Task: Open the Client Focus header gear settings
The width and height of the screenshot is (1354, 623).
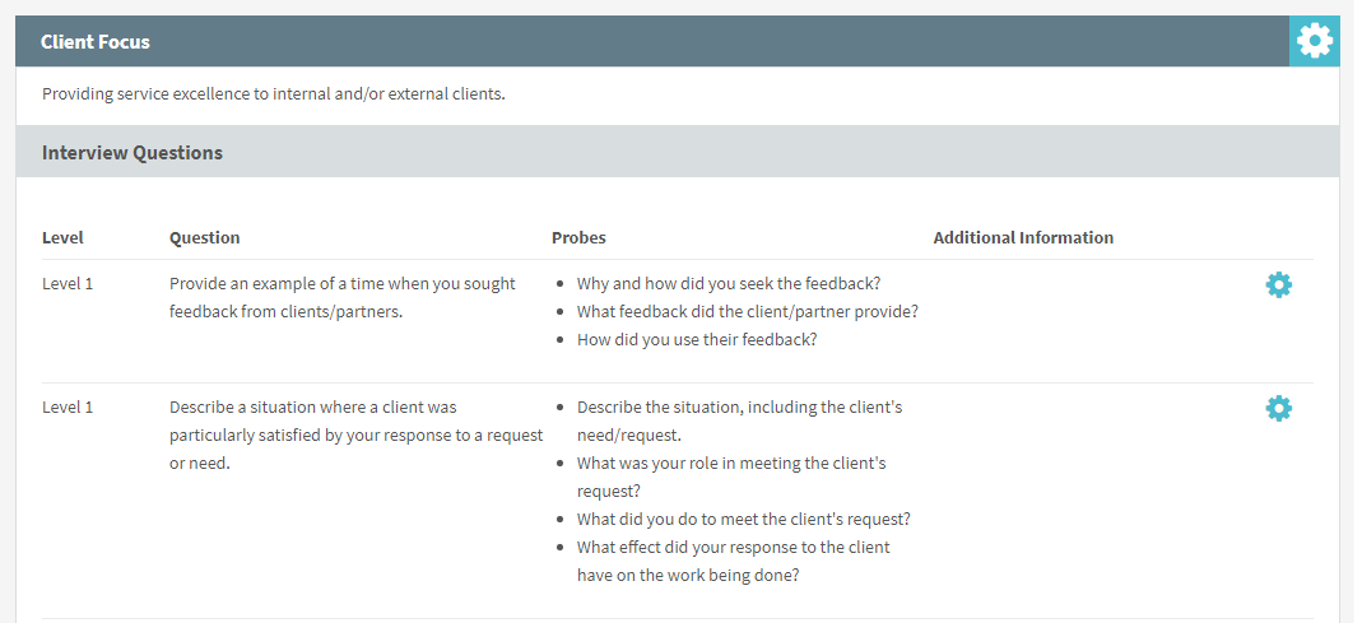Action: point(1314,41)
